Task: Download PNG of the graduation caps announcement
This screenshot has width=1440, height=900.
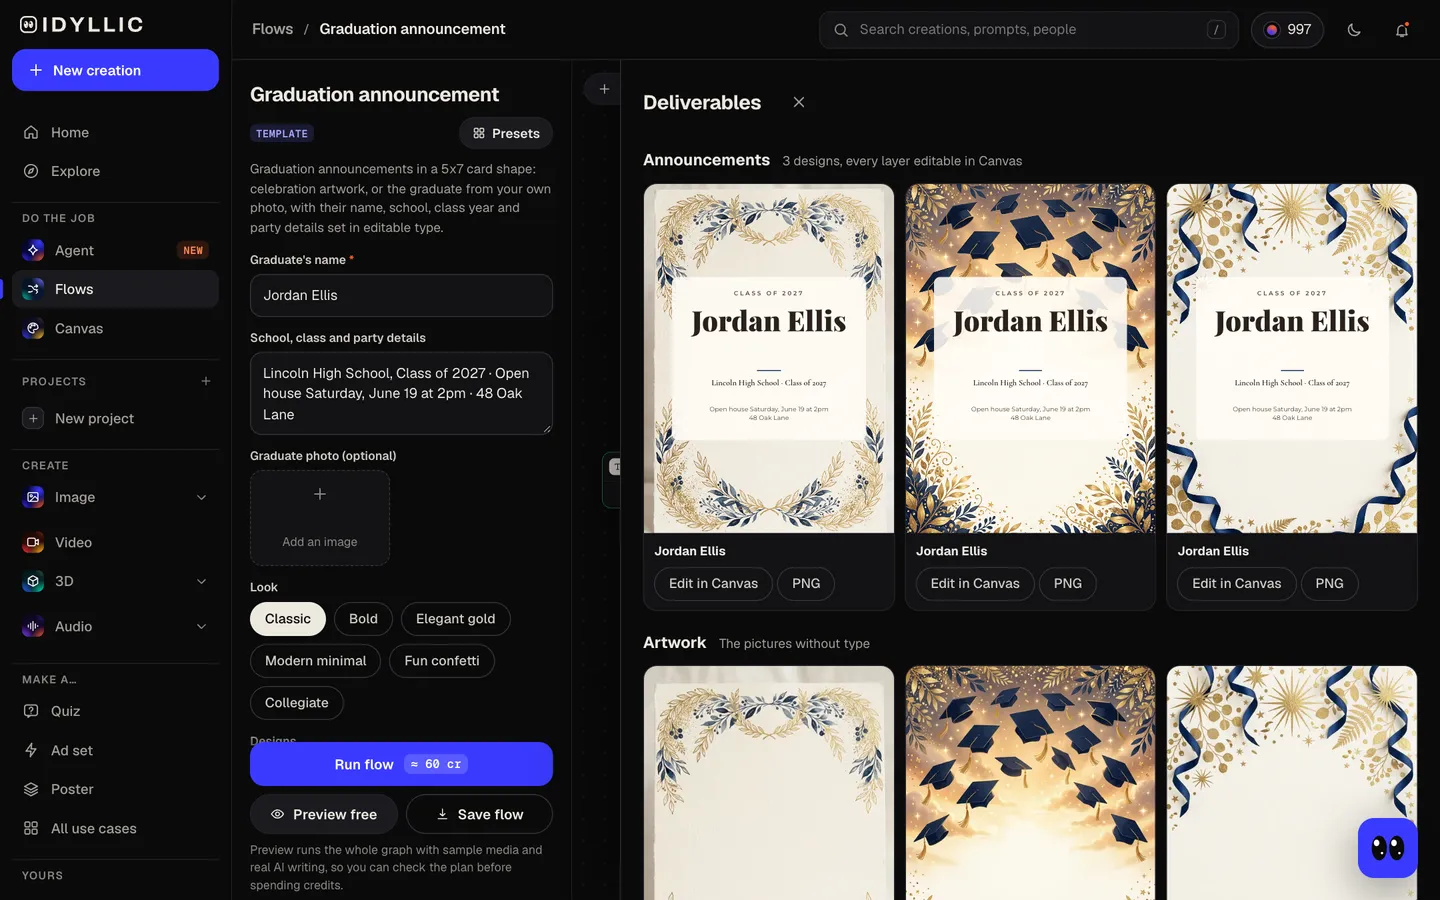Action: point(1068,583)
